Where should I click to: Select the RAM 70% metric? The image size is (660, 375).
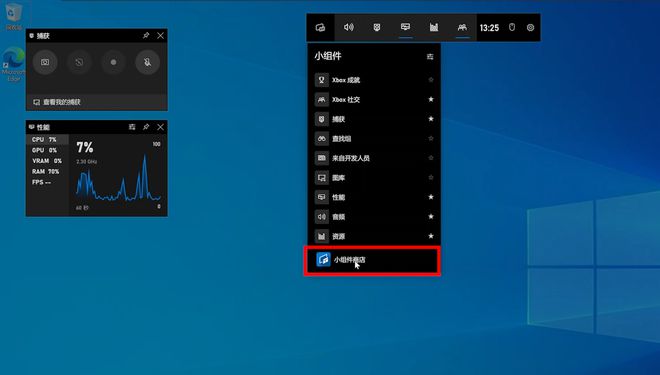click(48, 172)
